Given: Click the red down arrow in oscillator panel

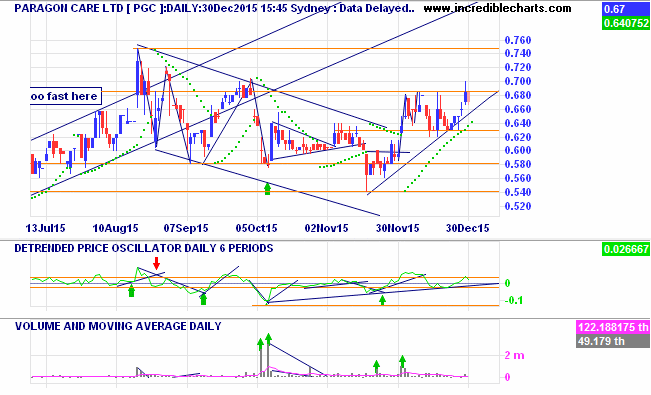Looking at the screenshot, I should click(x=156, y=263).
